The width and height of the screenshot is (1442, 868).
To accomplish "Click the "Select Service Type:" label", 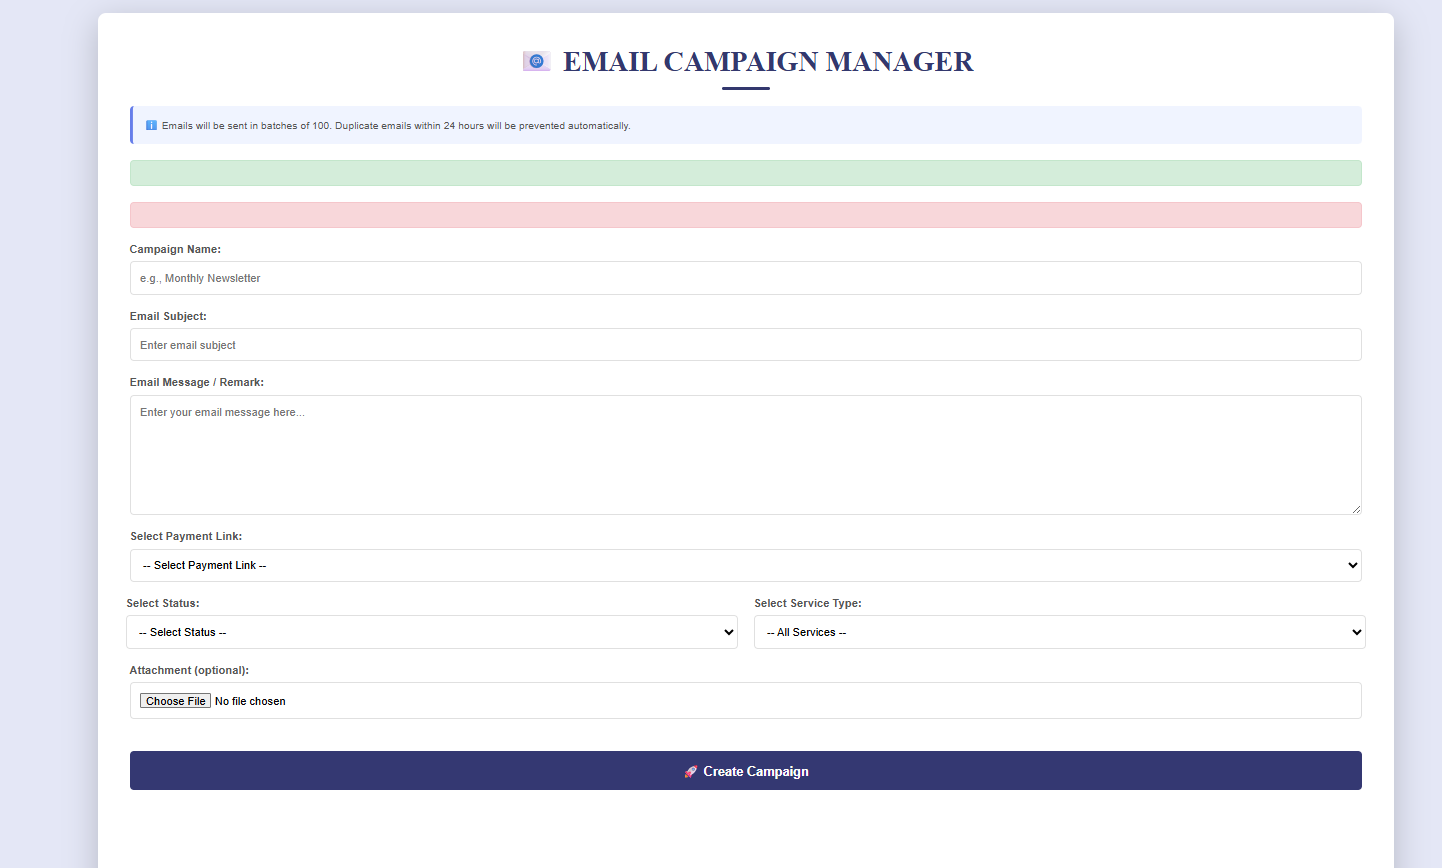I will click(x=807, y=604).
